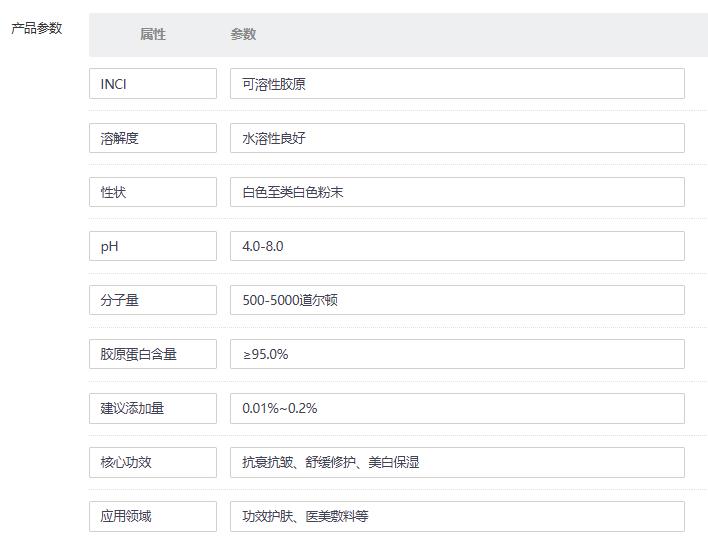This screenshot has width=708, height=540.
Task: Click the 应用领域 attribute field
Action: (152, 516)
